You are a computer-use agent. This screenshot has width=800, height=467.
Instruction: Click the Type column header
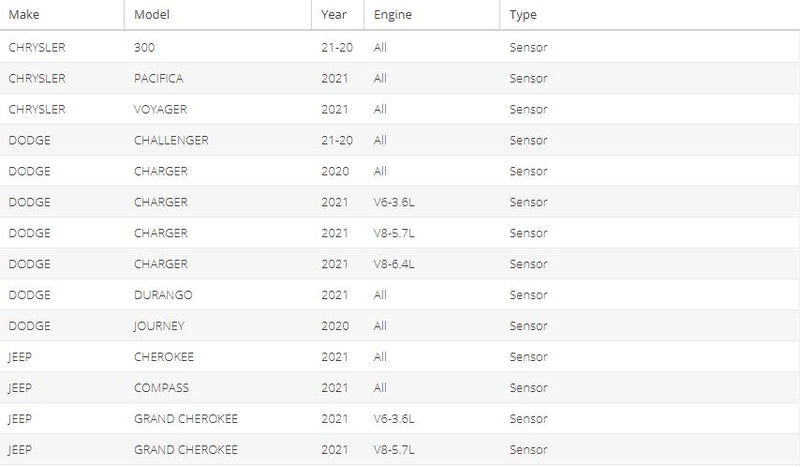649,15
